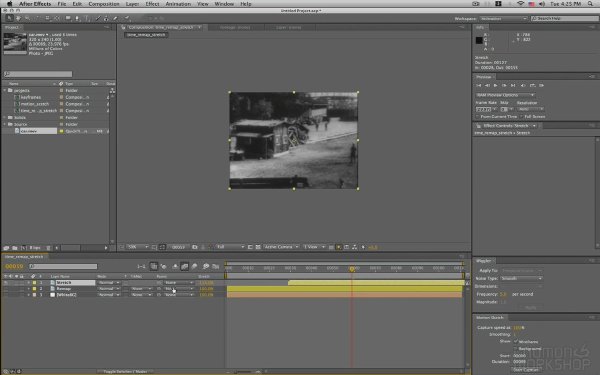The height and width of the screenshot is (375, 600).
Task: Select the Selection arrow tool
Action: click(x=9, y=18)
